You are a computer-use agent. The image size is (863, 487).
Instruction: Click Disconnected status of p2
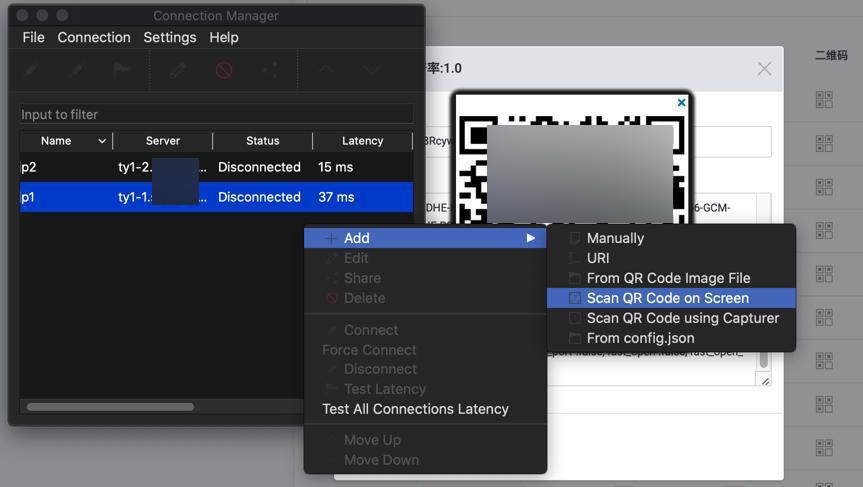pos(259,167)
